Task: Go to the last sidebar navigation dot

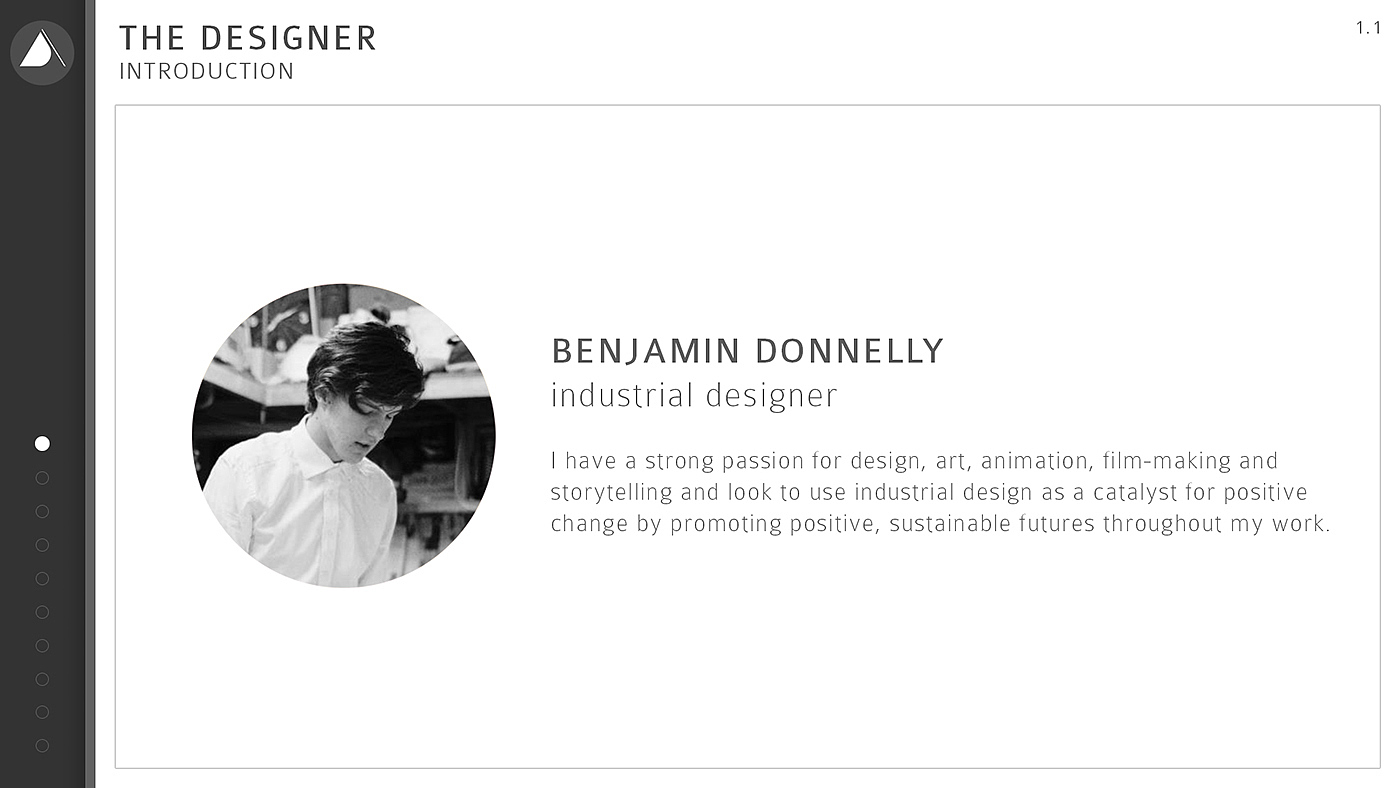Action: 42,745
